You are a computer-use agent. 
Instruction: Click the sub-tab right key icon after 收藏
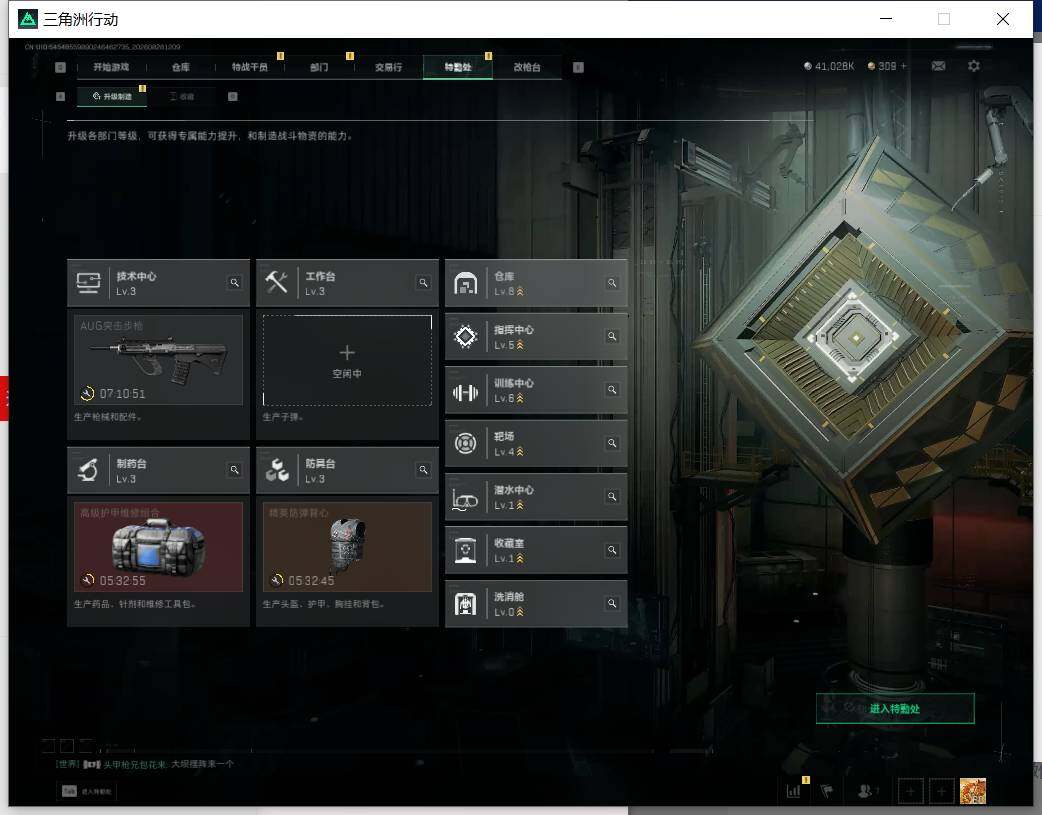tap(233, 96)
